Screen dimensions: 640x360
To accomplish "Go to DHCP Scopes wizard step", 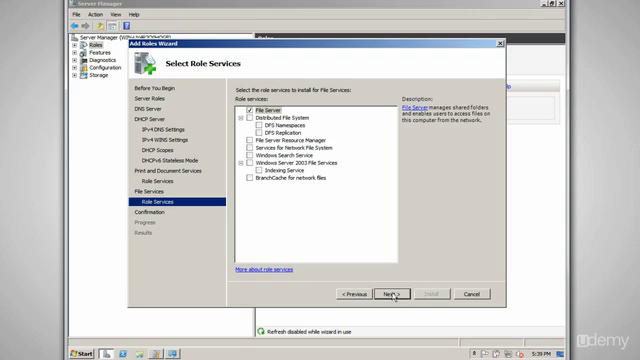I will pyautogui.click(x=158, y=150).
